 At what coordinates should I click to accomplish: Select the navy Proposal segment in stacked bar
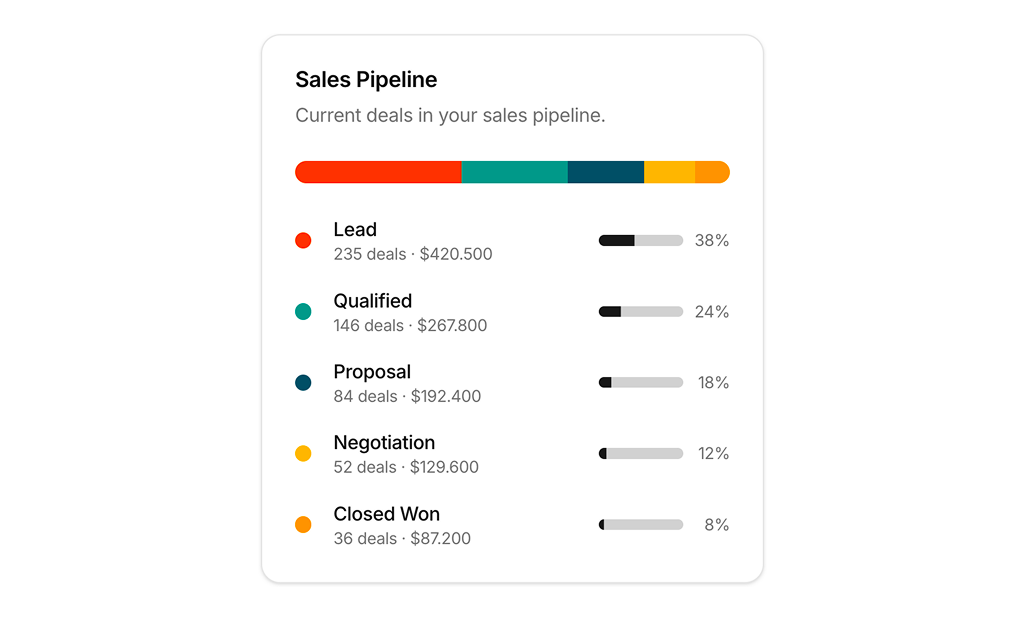[x=605, y=172]
